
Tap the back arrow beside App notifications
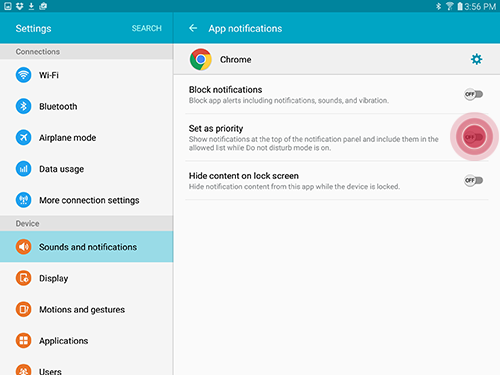pyautogui.click(x=193, y=28)
